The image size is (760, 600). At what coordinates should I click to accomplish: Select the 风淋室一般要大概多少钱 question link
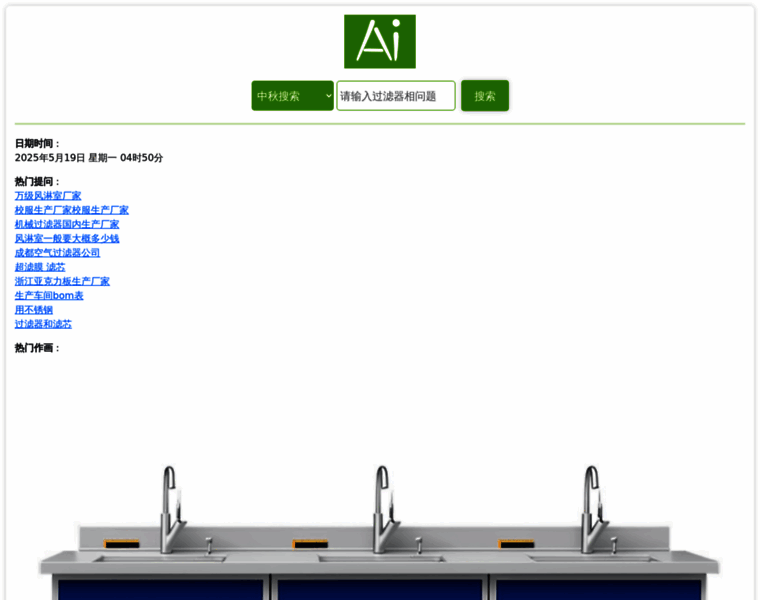[x=67, y=238]
